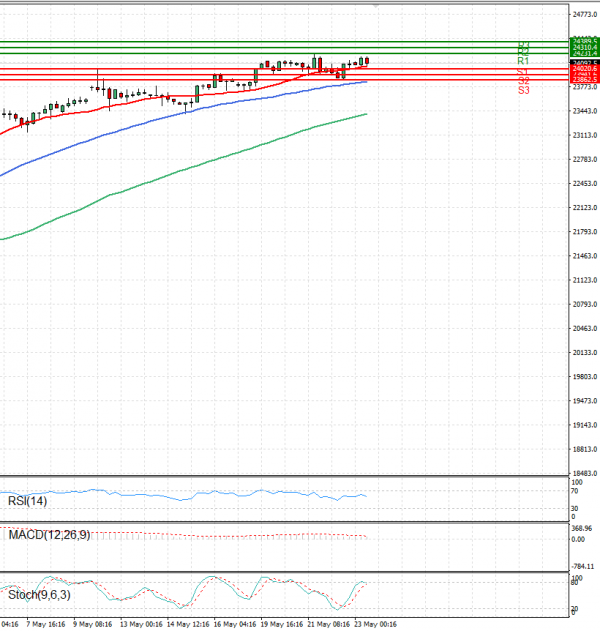Click the 19473.0 price scale value
Image resolution: width=600 pixels, height=631 pixels.
[x=585, y=401]
